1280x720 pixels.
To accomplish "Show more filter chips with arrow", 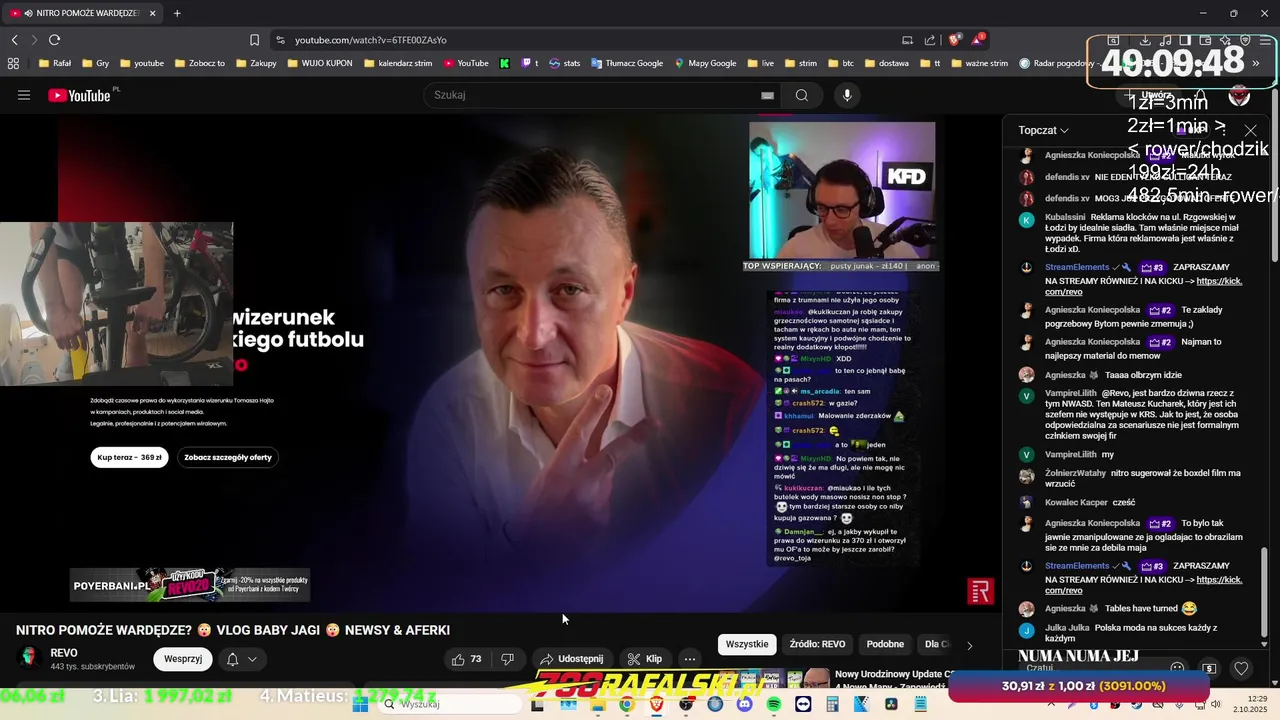I will [969, 645].
